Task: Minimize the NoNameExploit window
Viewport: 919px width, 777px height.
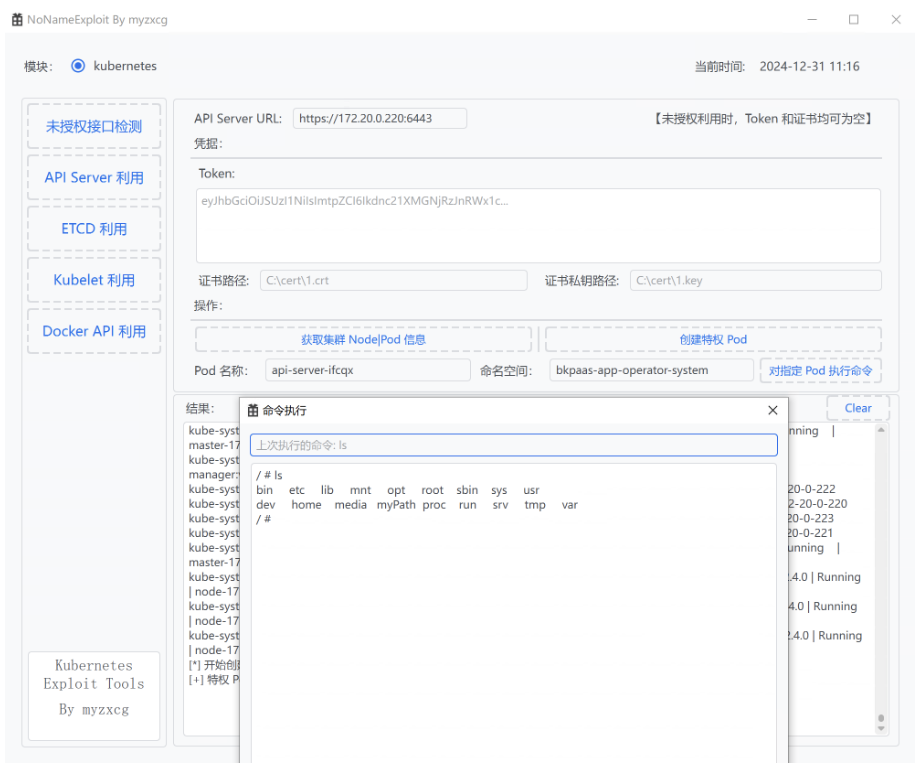Action: coord(812,19)
